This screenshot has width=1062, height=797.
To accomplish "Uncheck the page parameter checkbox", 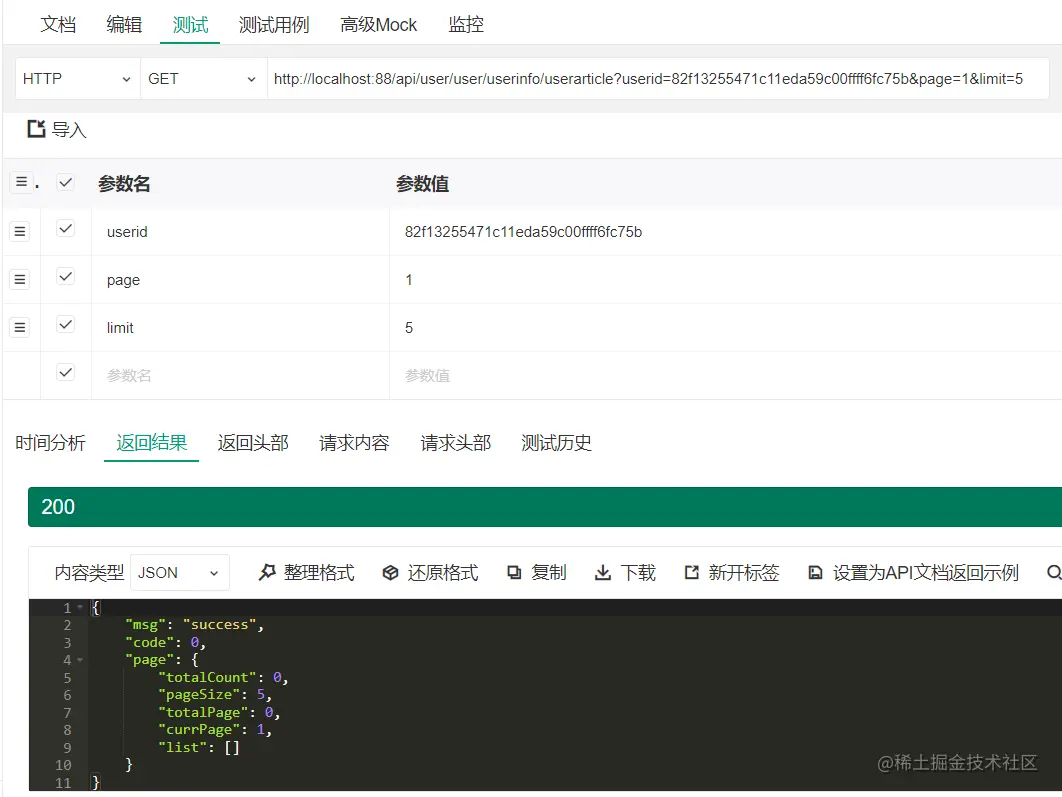I will pyautogui.click(x=65, y=276).
